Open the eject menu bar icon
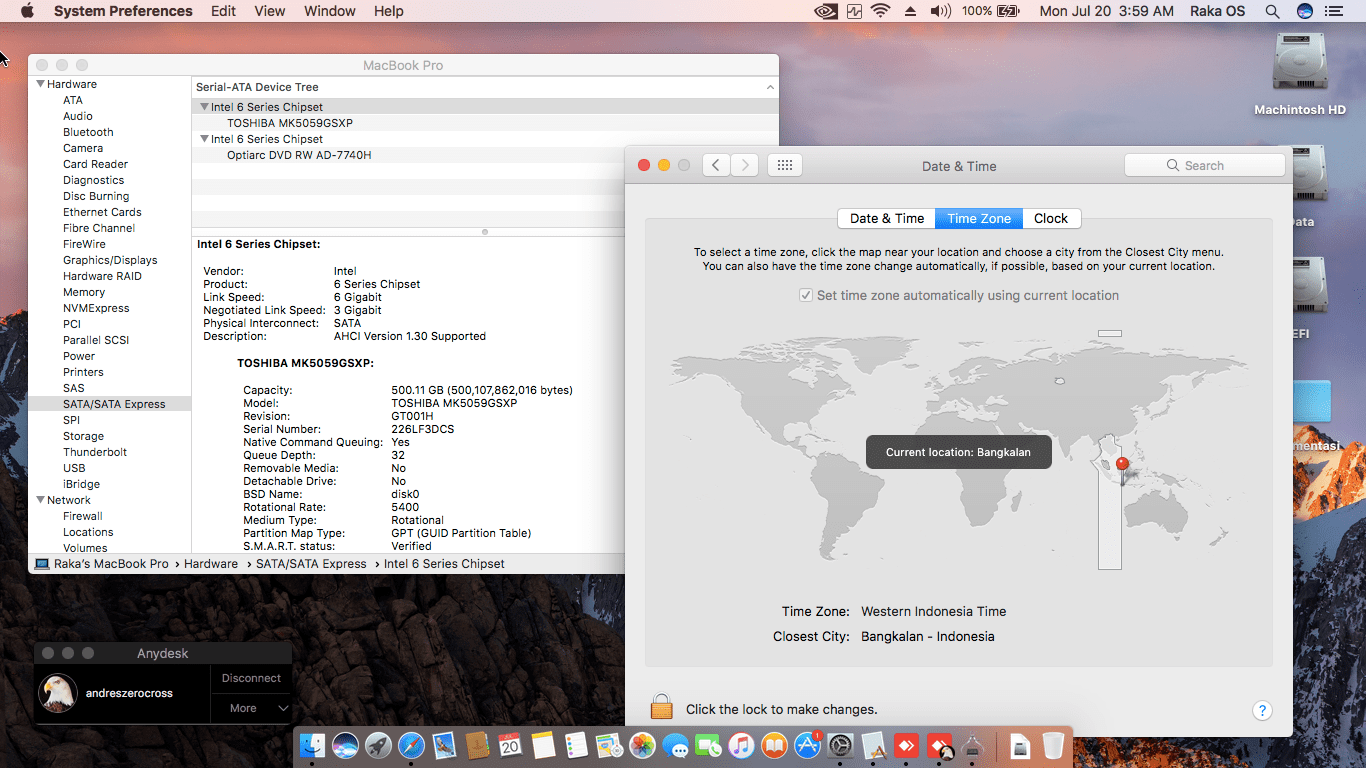Screen dimensions: 1366x768 [x=910, y=11]
